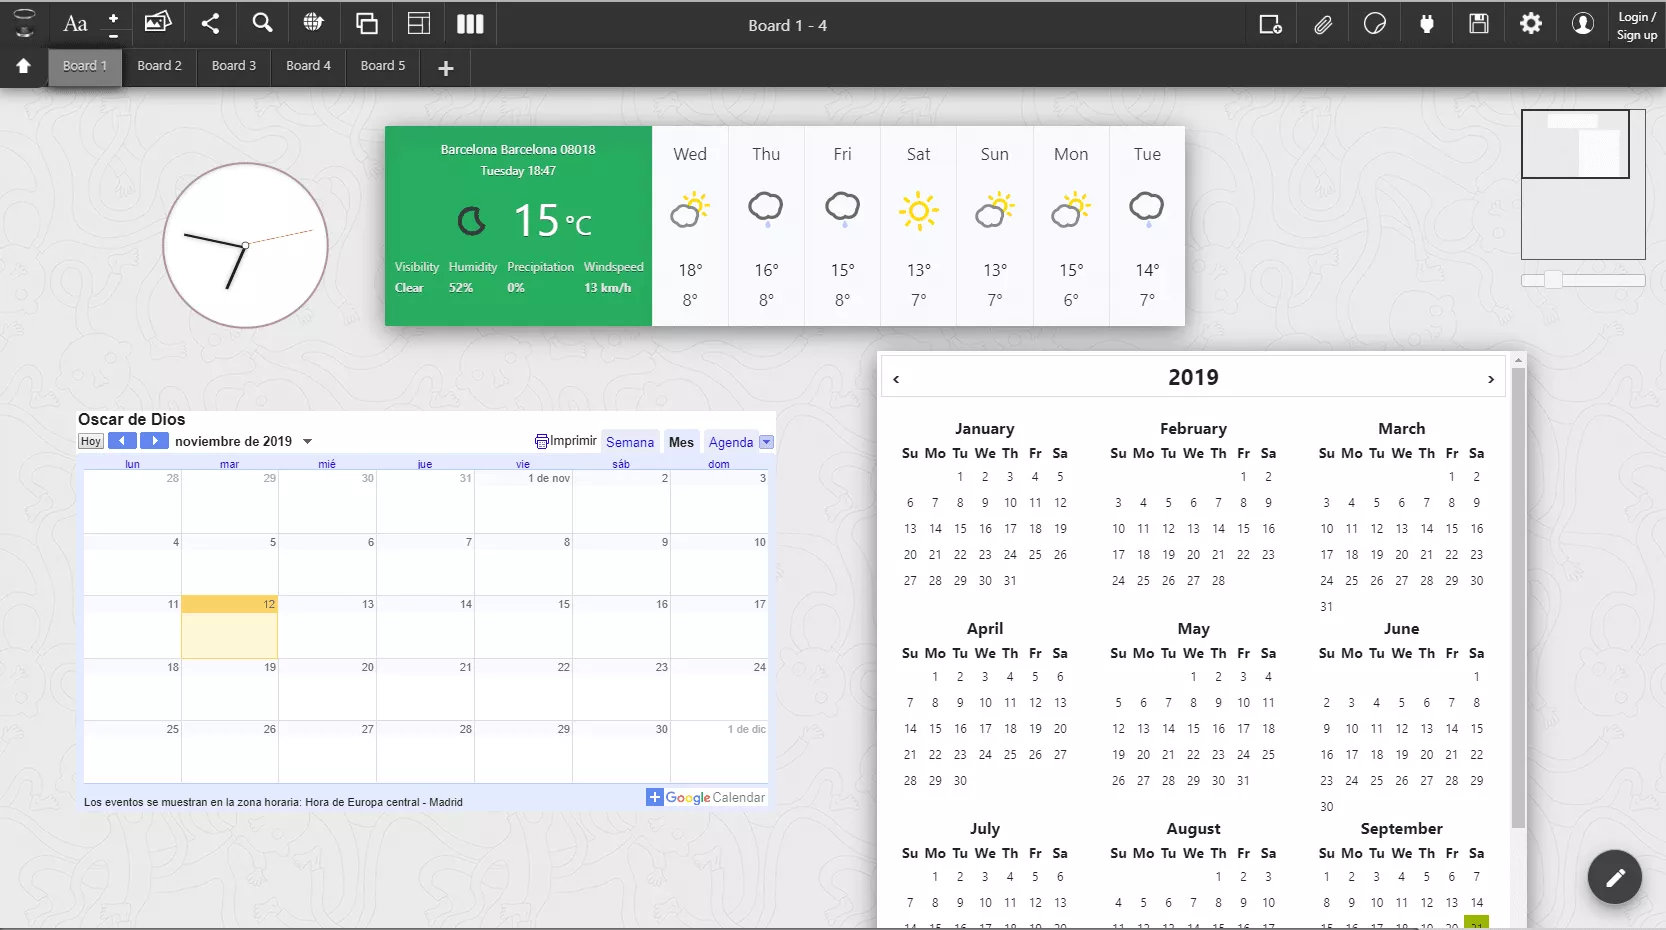
Task: Click the year calendar's vertical scrollbar
Action: (1518, 598)
